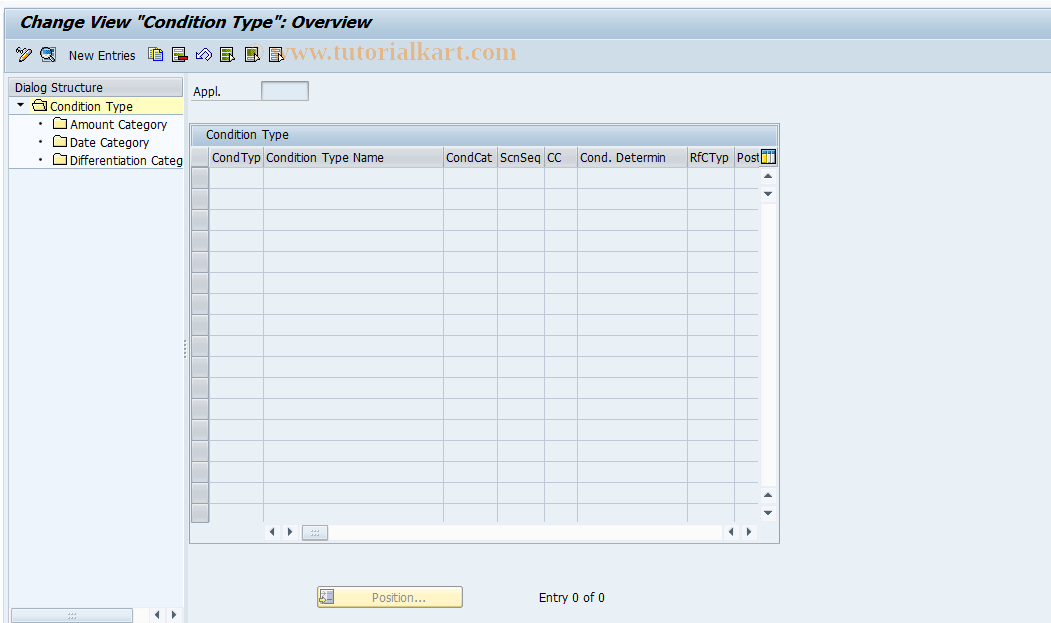The width and height of the screenshot is (1051, 623).
Task: Click the ScnSeq column header
Action: 520,158
